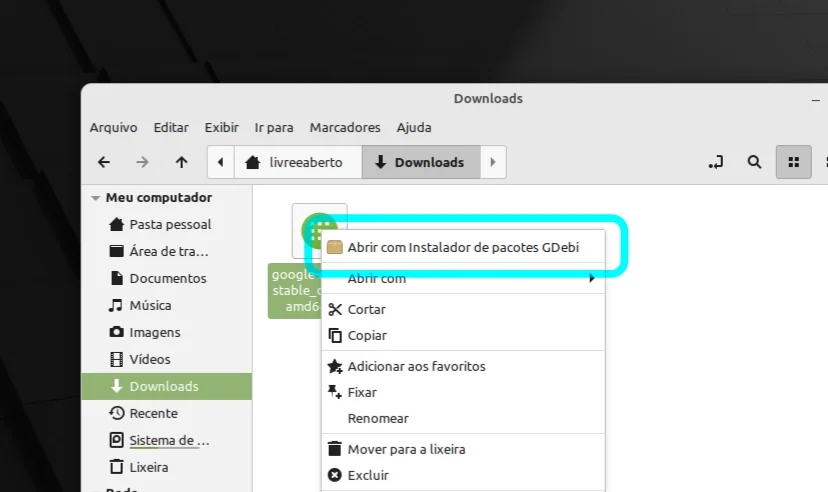Open the Exibir menu
Viewport: 828px width, 492px height.
(x=222, y=128)
